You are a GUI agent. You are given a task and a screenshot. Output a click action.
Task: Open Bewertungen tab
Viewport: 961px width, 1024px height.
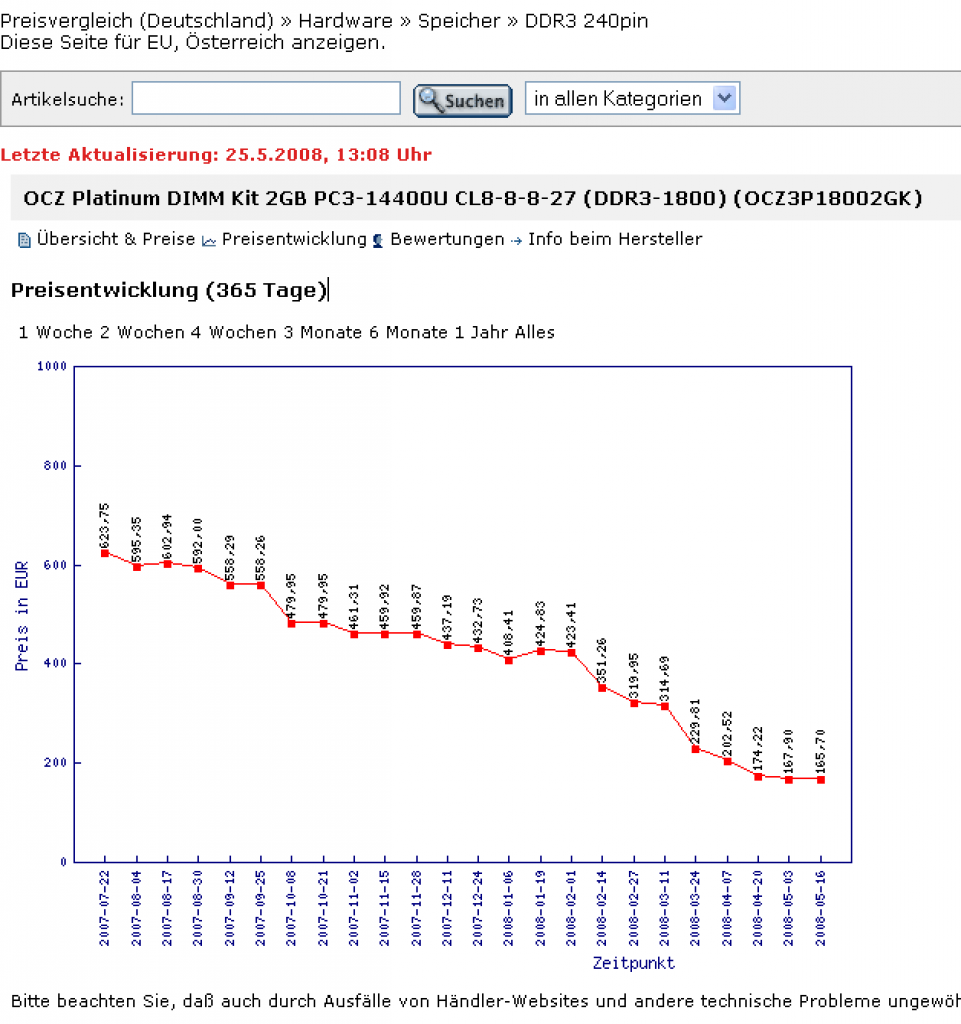click(x=447, y=239)
